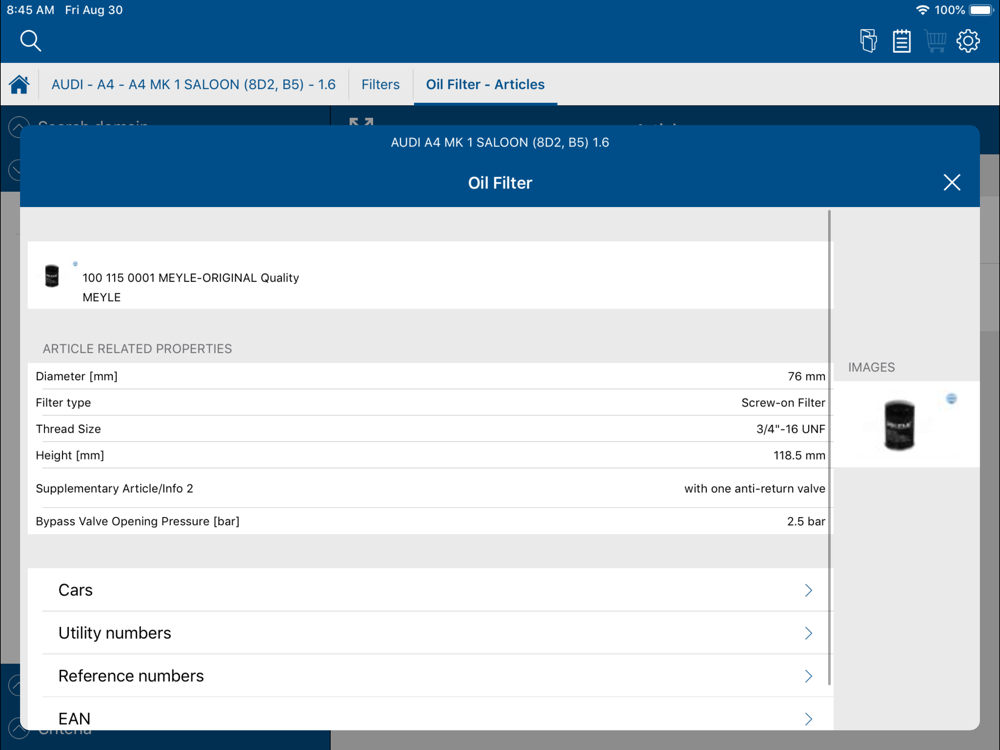Select the Supplementary Article/Info 2 label

tap(114, 489)
